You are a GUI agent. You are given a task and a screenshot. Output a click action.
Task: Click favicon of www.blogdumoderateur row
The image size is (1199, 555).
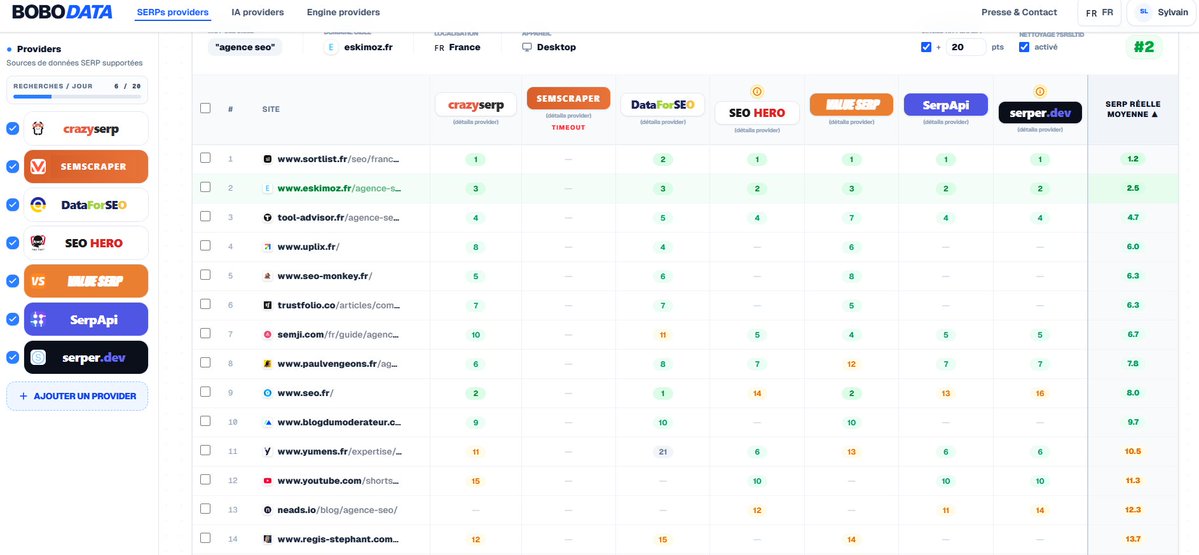coord(268,422)
